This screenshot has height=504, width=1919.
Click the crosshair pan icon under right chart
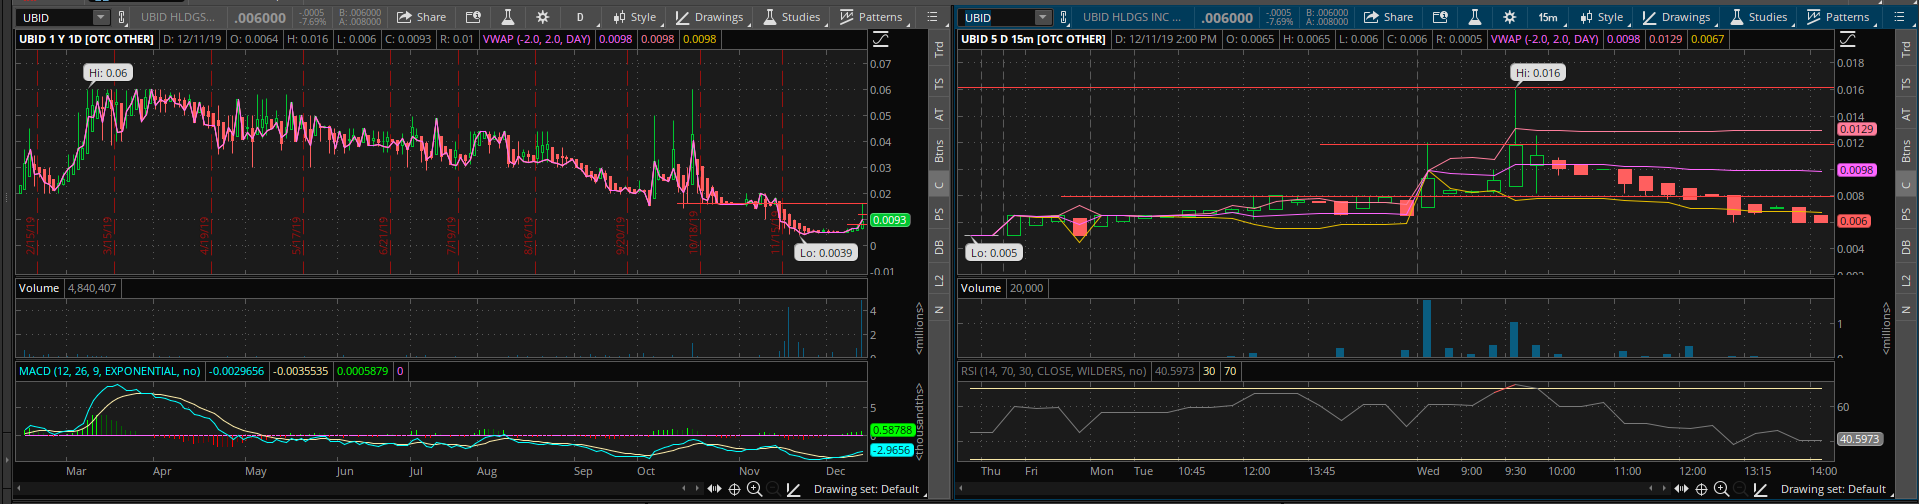(1701, 489)
